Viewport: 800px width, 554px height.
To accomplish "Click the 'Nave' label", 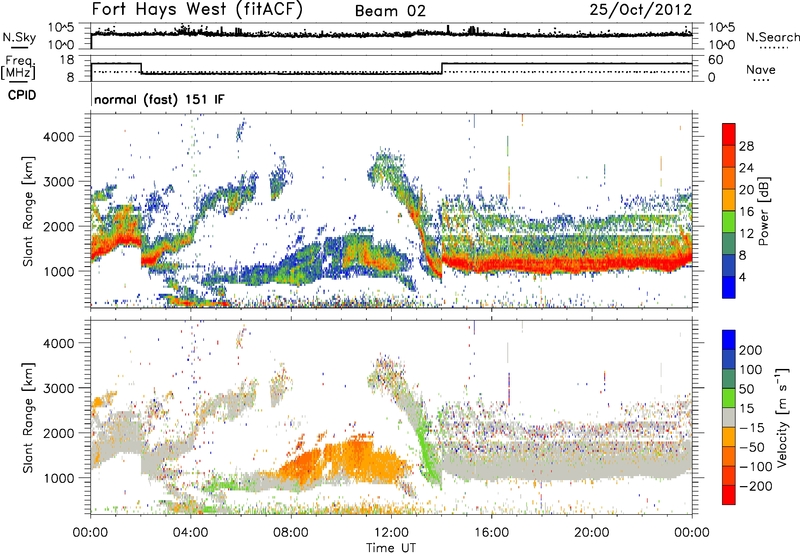I will [761, 69].
